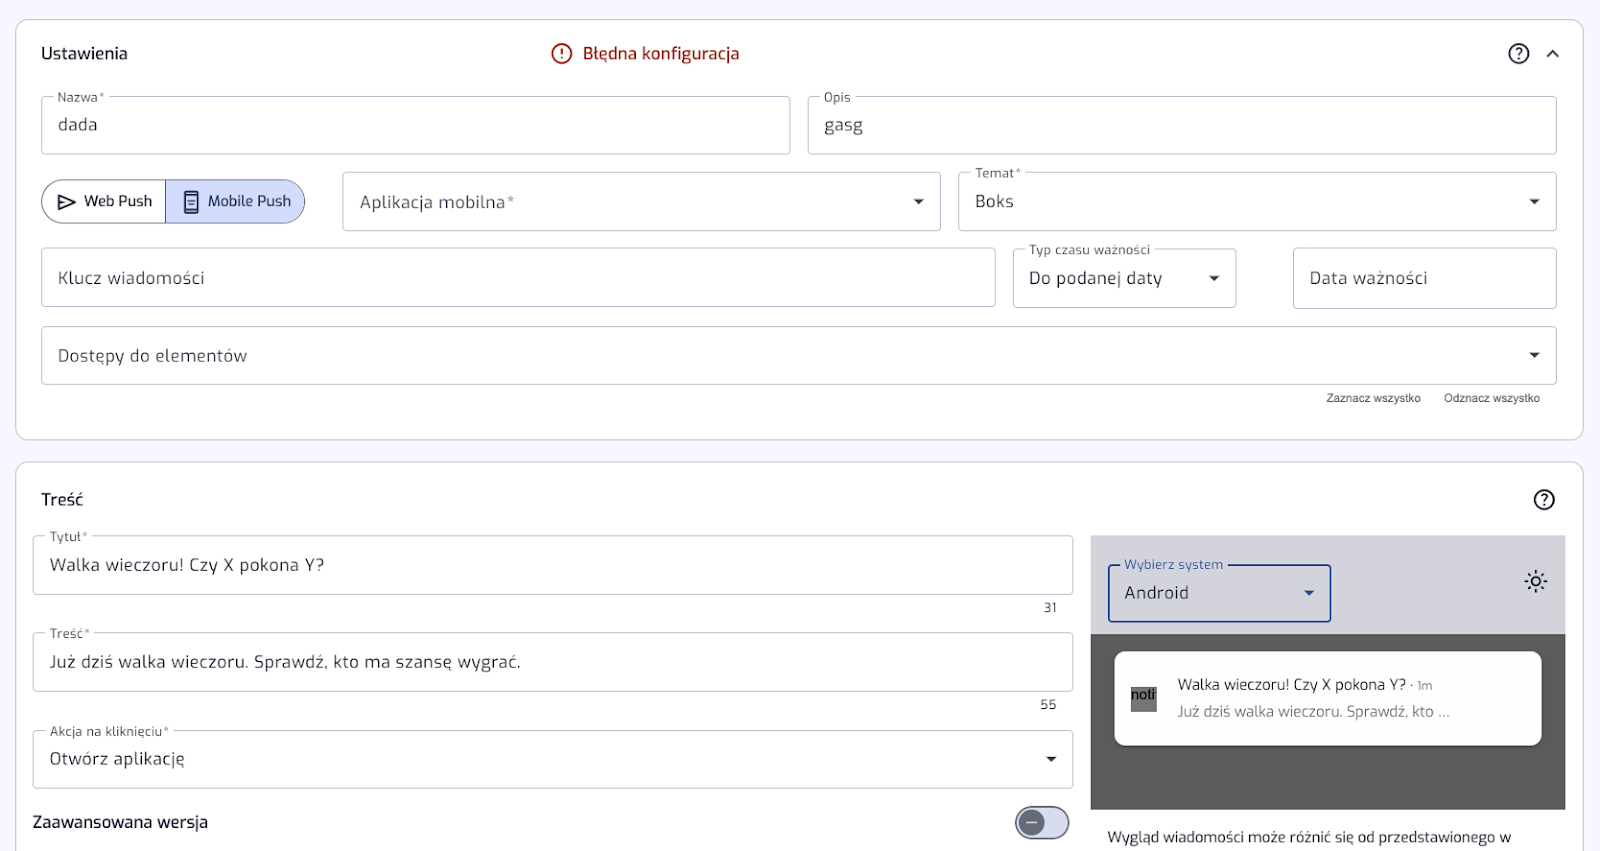1600x851 pixels.
Task: Click help icon in Ustawienia section
Action: (x=1518, y=54)
